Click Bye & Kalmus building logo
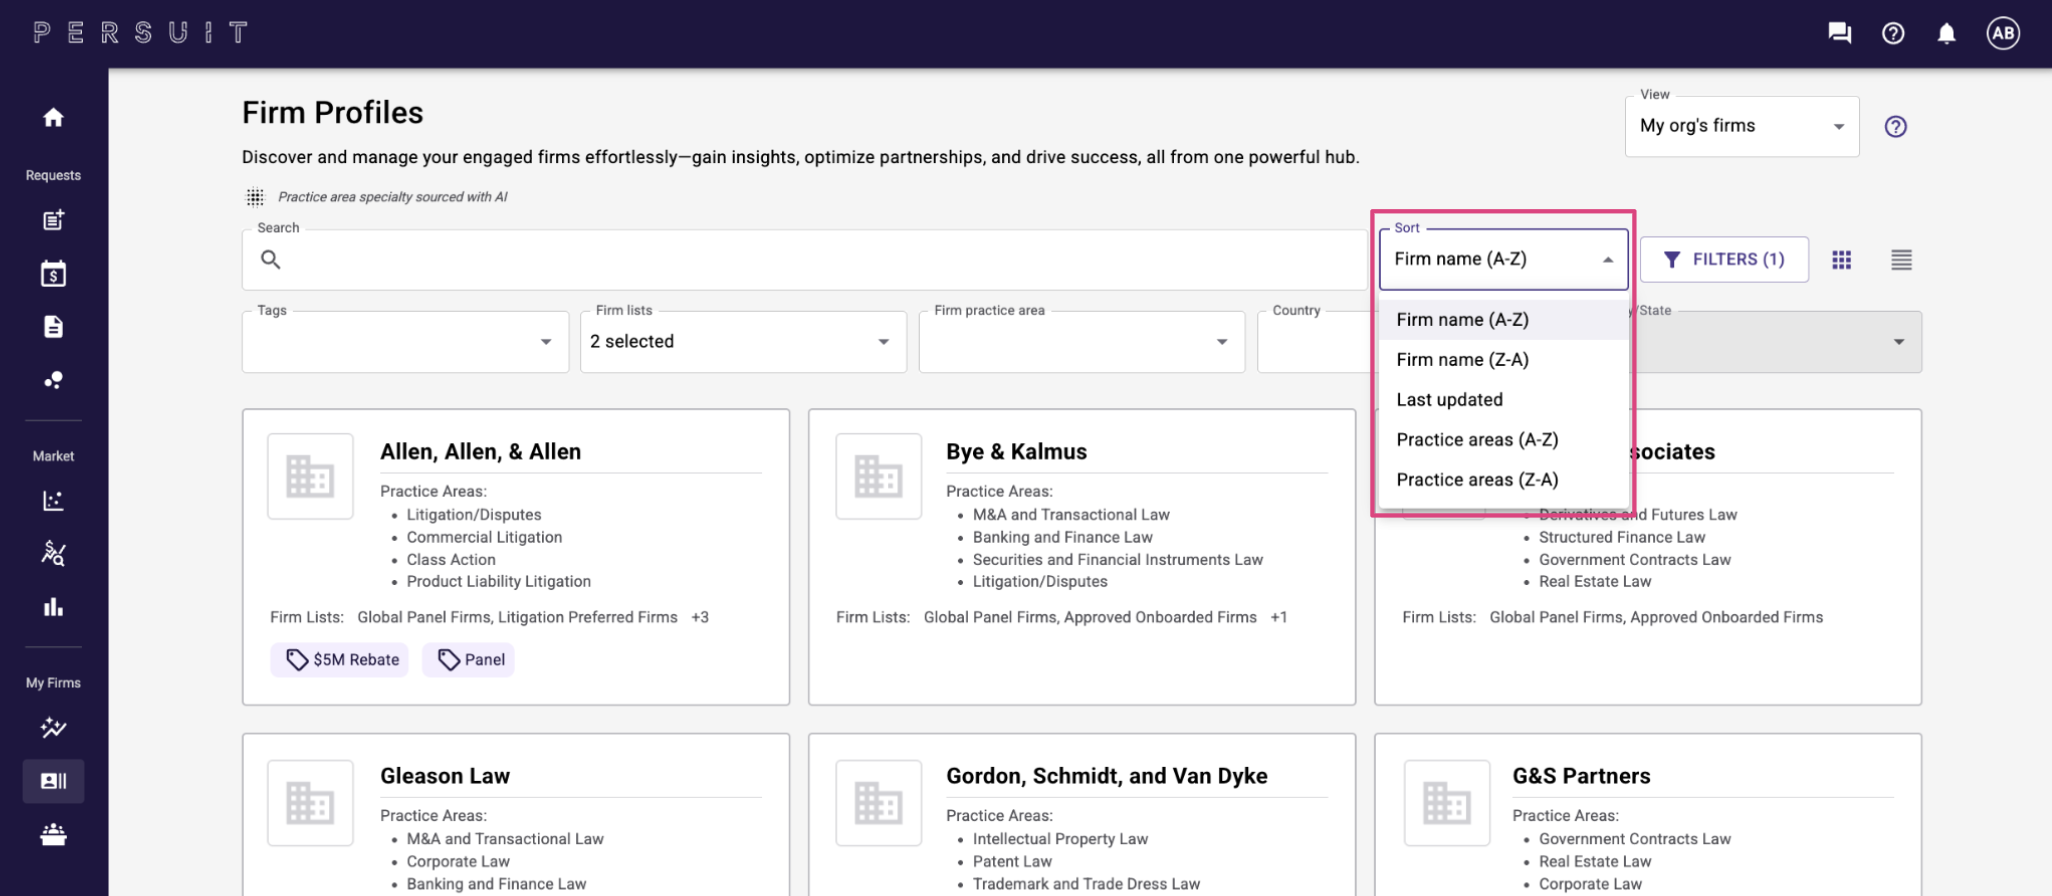Viewport: 2052px width, 896px height. (878, 476)
